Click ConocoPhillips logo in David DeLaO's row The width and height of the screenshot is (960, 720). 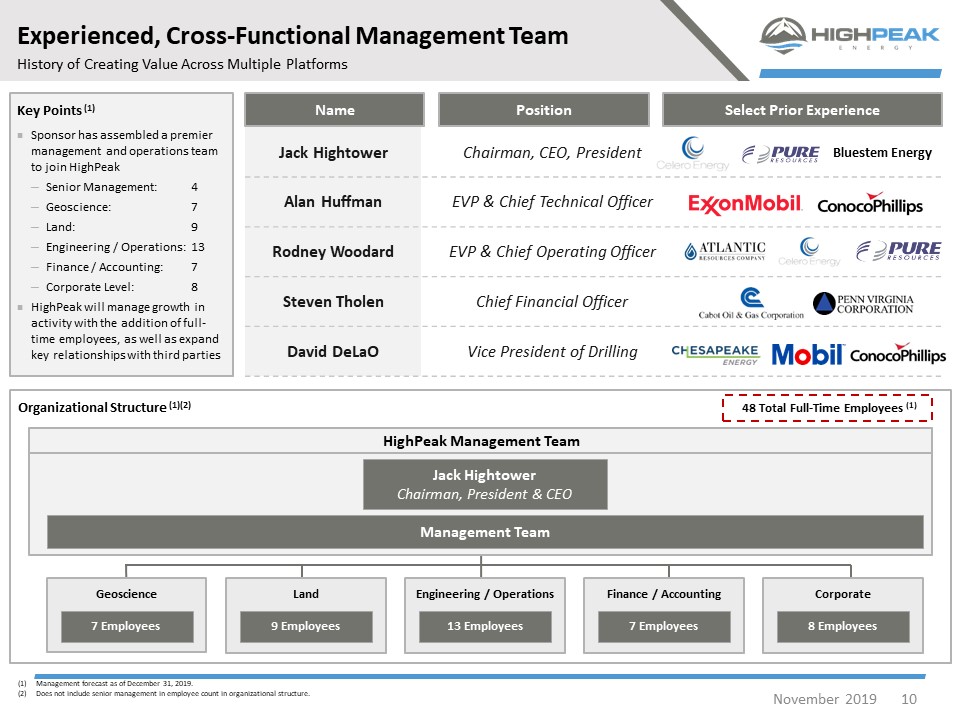[898, 353]
